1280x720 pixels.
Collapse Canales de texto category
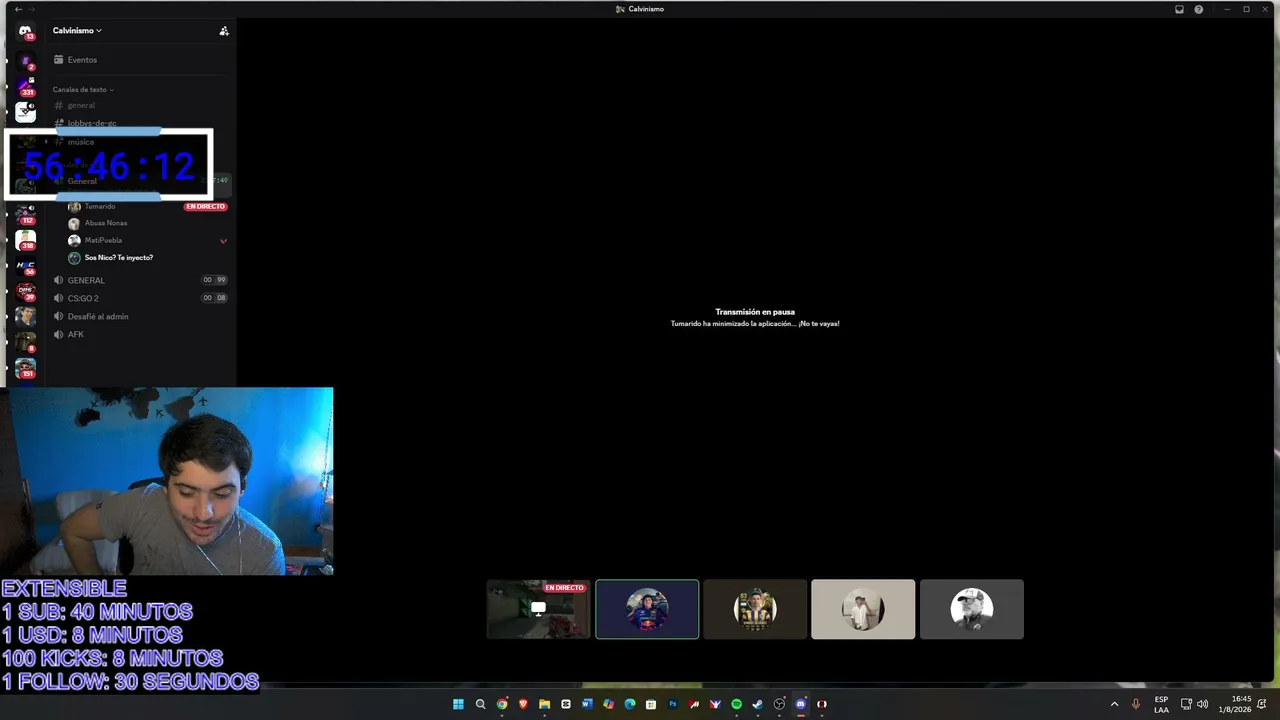click(x=83, y=90)
